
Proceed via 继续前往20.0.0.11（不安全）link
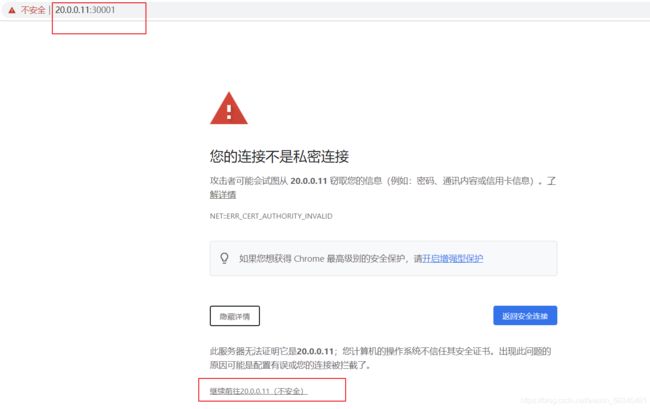point(257,390)
